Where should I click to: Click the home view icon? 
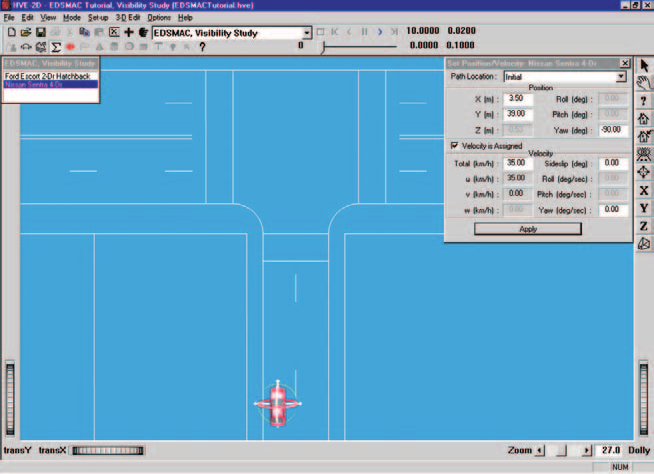(x=644, y=118)
